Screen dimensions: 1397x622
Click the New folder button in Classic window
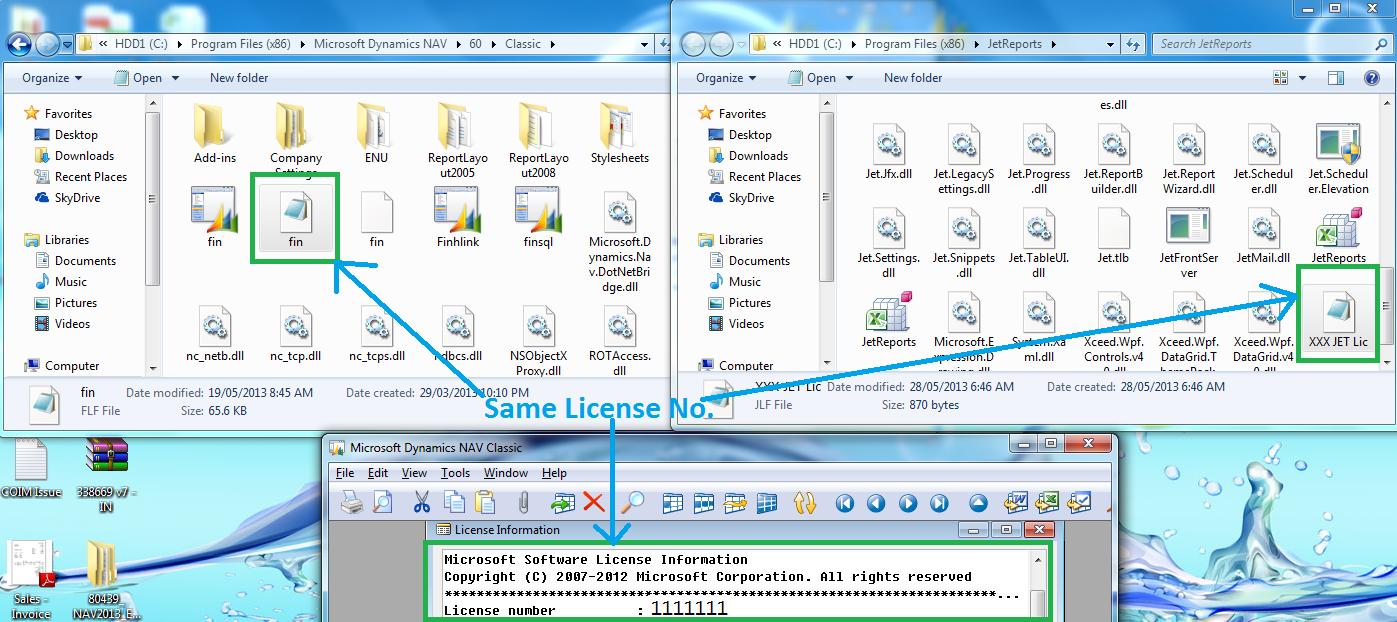point(238,77)
